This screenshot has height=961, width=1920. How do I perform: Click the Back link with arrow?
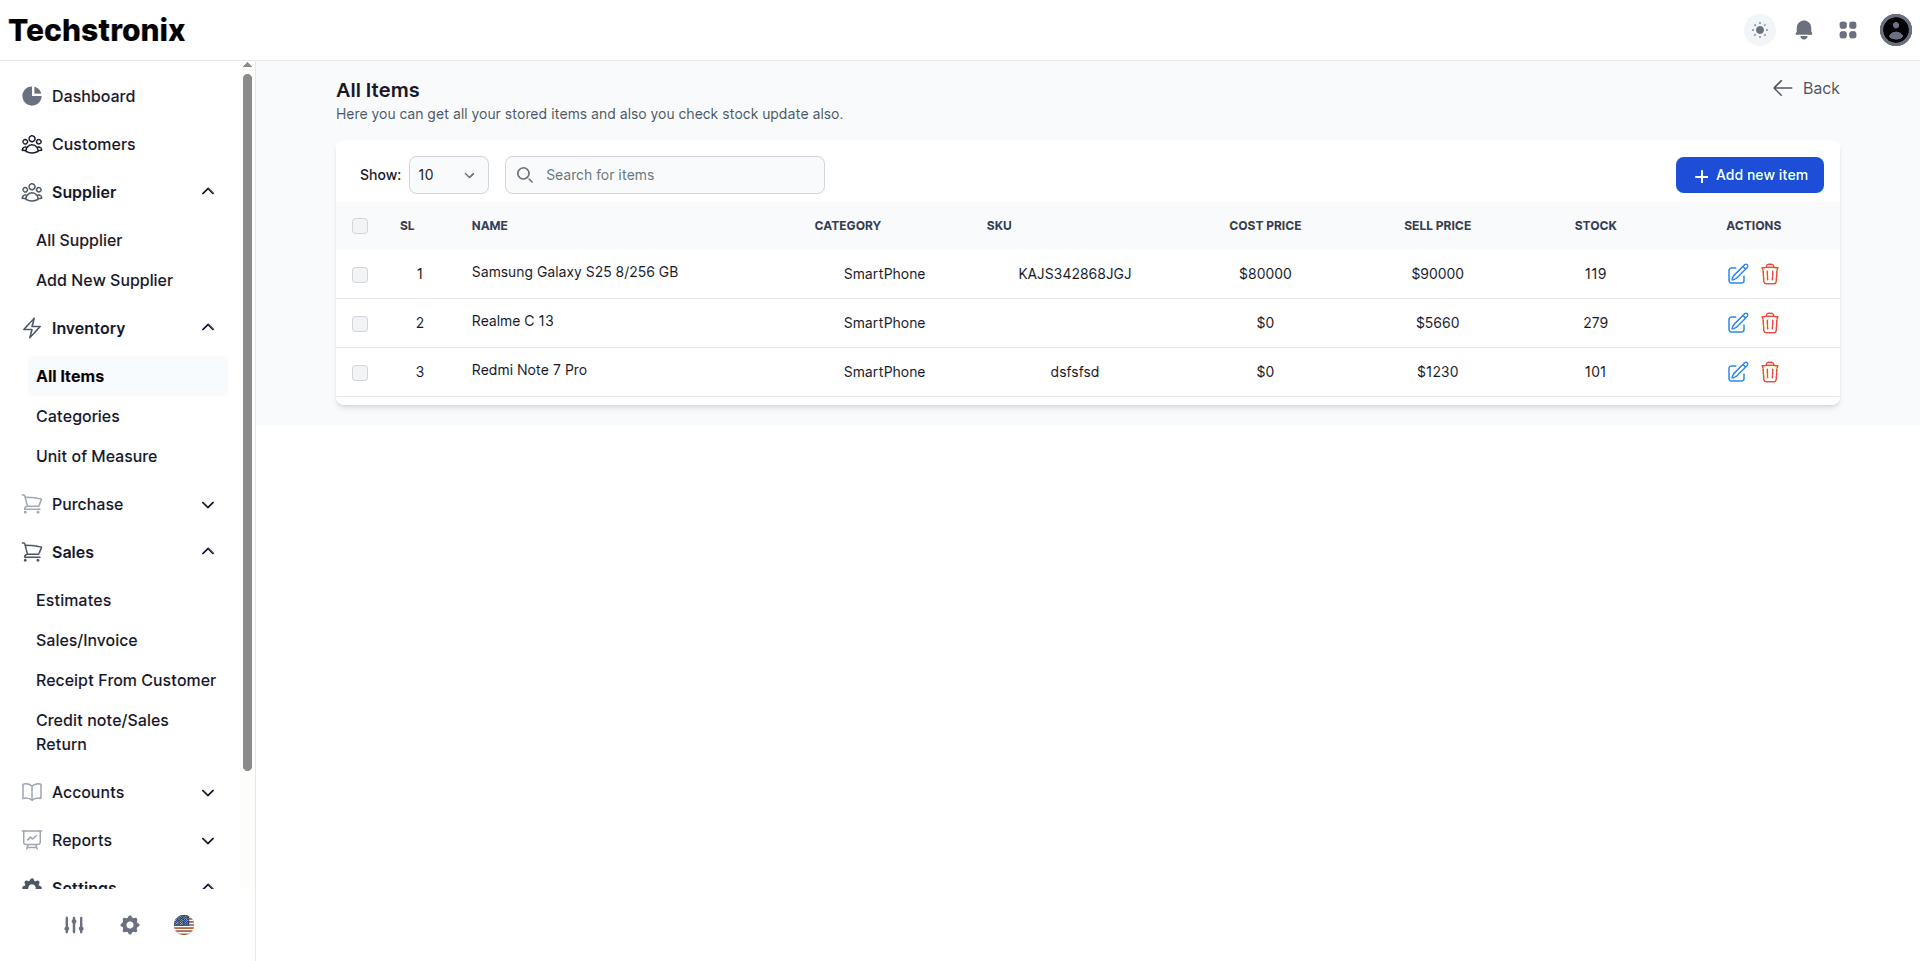(1805, 88)
